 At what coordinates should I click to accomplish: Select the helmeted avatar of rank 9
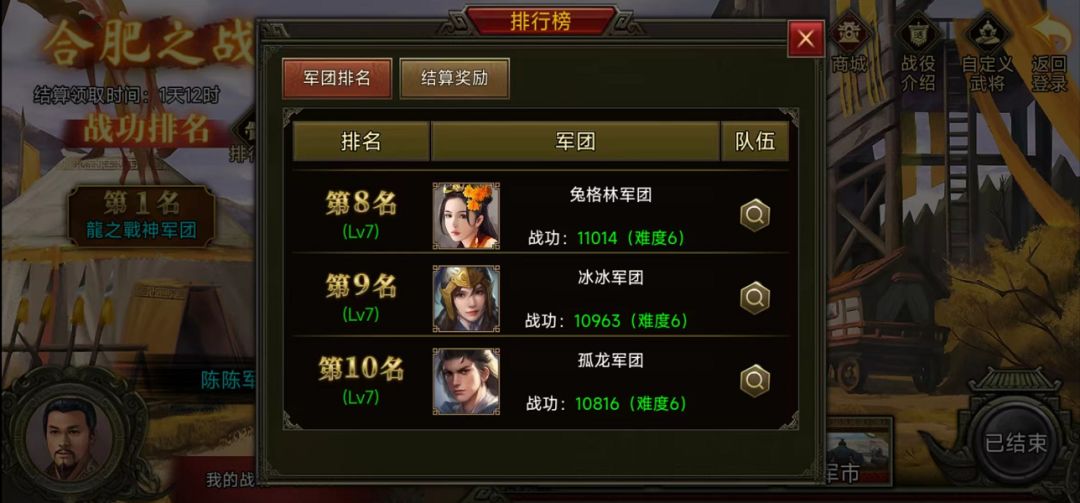[466, 298]
